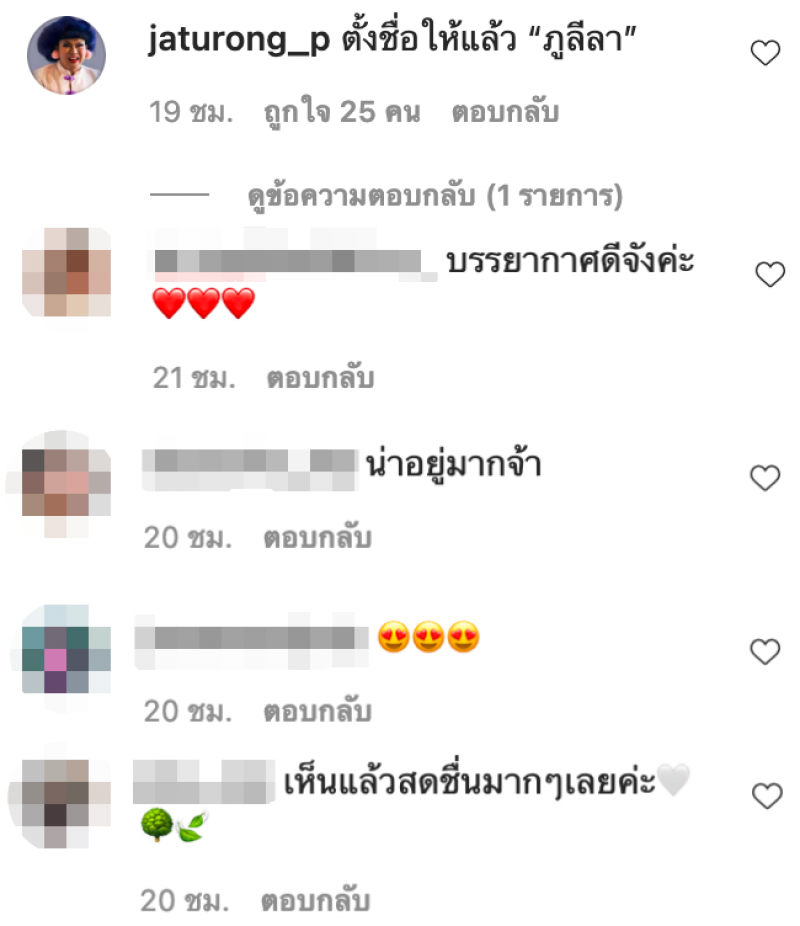Open jaturong_p username link
Viewport: 800px width, 926px height.
pos(239,40)
